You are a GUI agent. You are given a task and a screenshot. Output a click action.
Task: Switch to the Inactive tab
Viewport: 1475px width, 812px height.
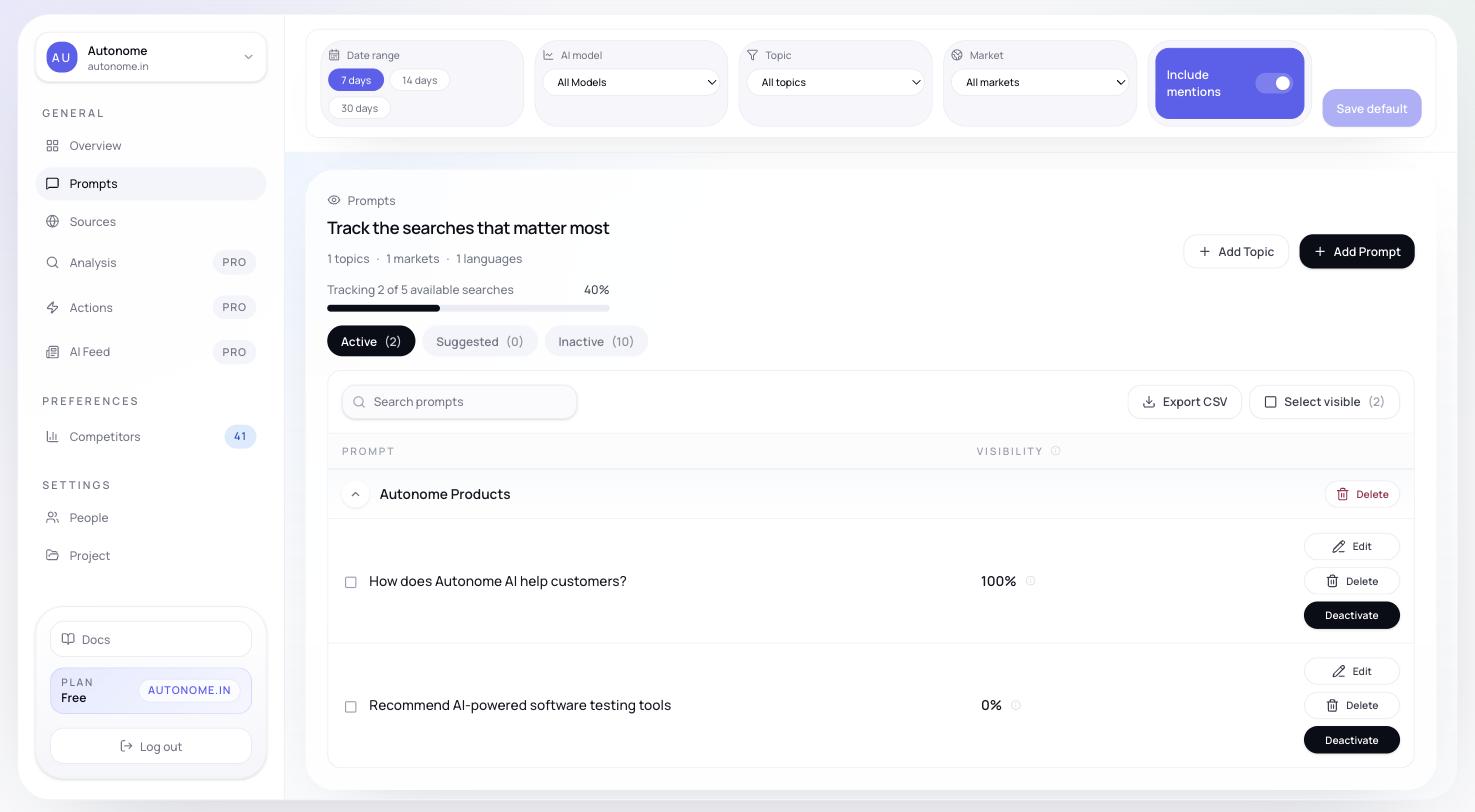coord(596,341)
